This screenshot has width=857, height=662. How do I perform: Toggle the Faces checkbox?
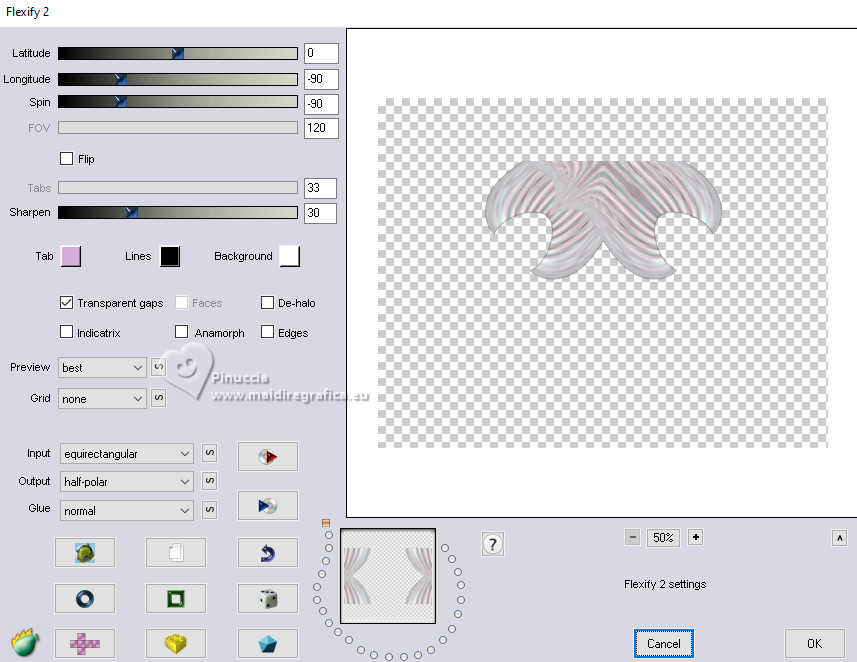pyautogui.click(x=181, y=302)
